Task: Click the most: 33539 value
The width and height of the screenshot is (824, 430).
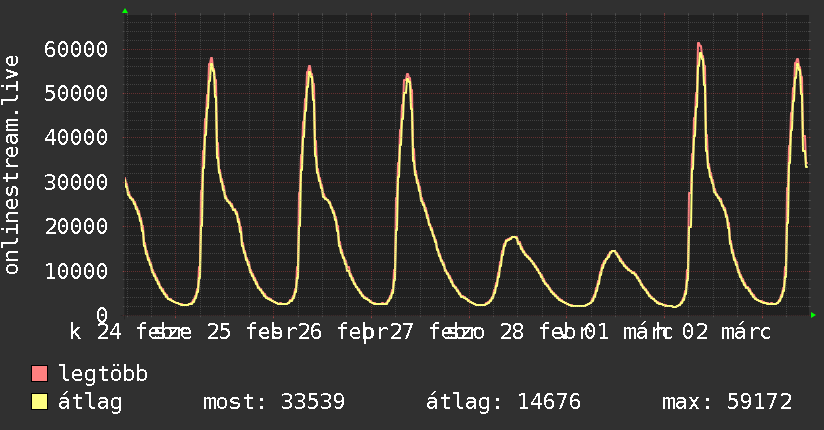Action: pos(274,402)
